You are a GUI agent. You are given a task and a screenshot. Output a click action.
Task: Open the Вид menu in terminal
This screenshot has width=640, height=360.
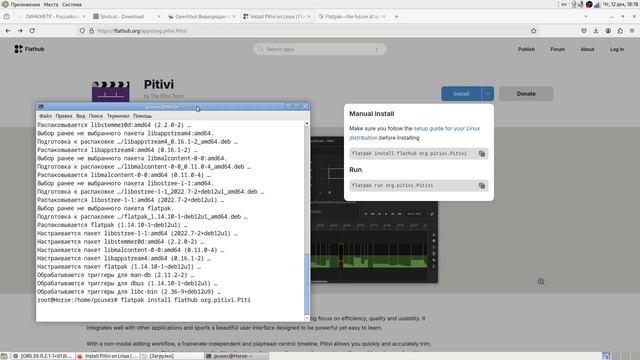80,116
